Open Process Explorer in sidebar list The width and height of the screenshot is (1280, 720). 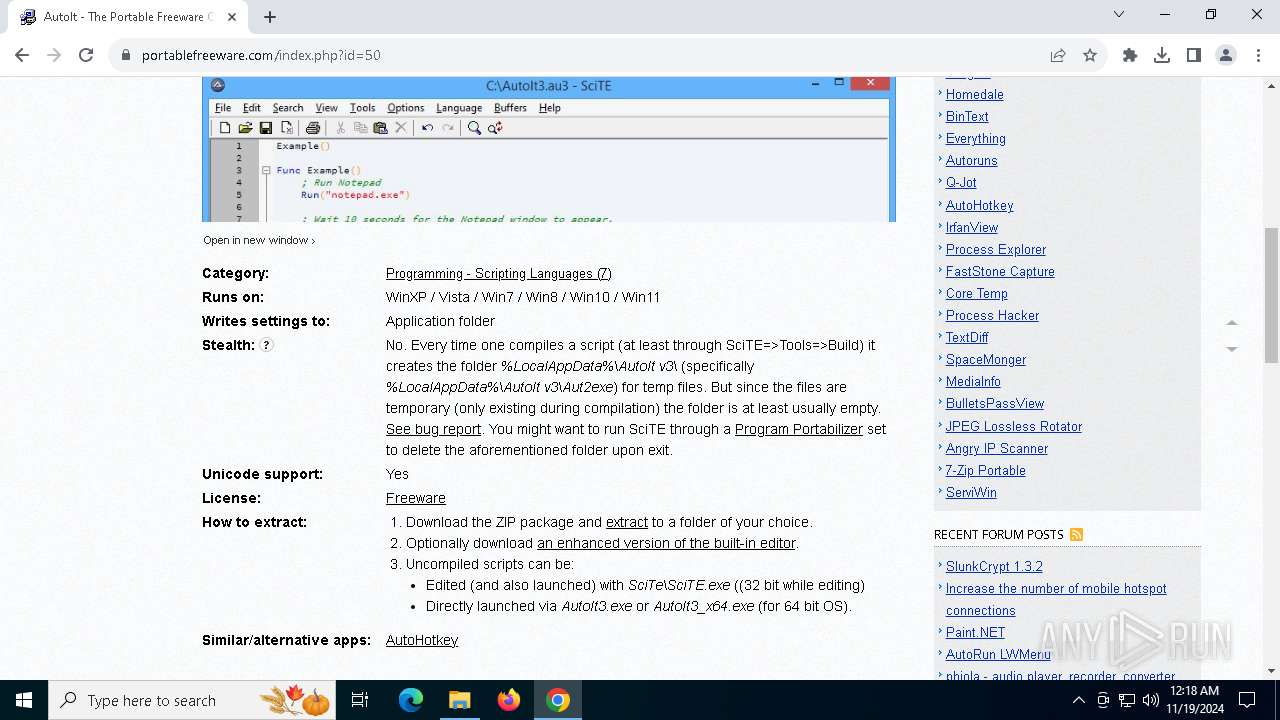click(x=996, y=249)
